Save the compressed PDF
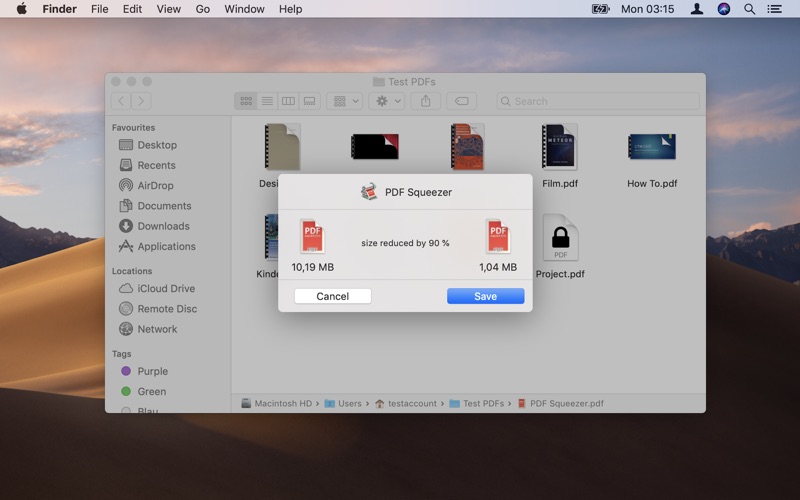The image size is (800, 500). [485, 296]
